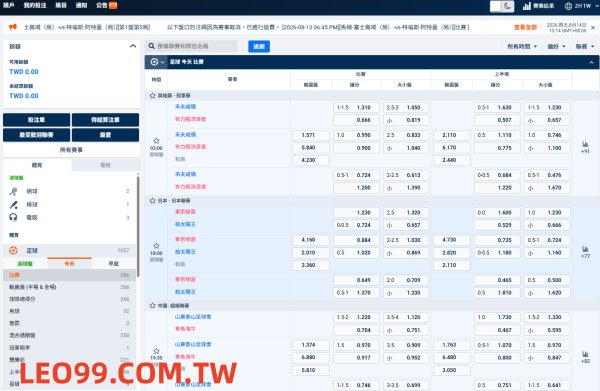
Task: Switch to the Today tab under football
Action: pyautogui.click(x=69, y=264)
